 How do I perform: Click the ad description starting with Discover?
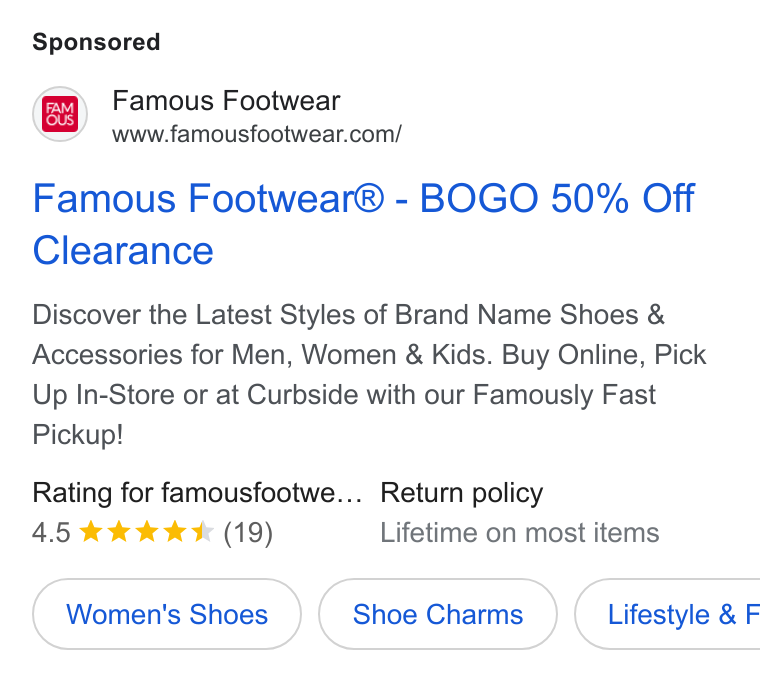(369, 374)
